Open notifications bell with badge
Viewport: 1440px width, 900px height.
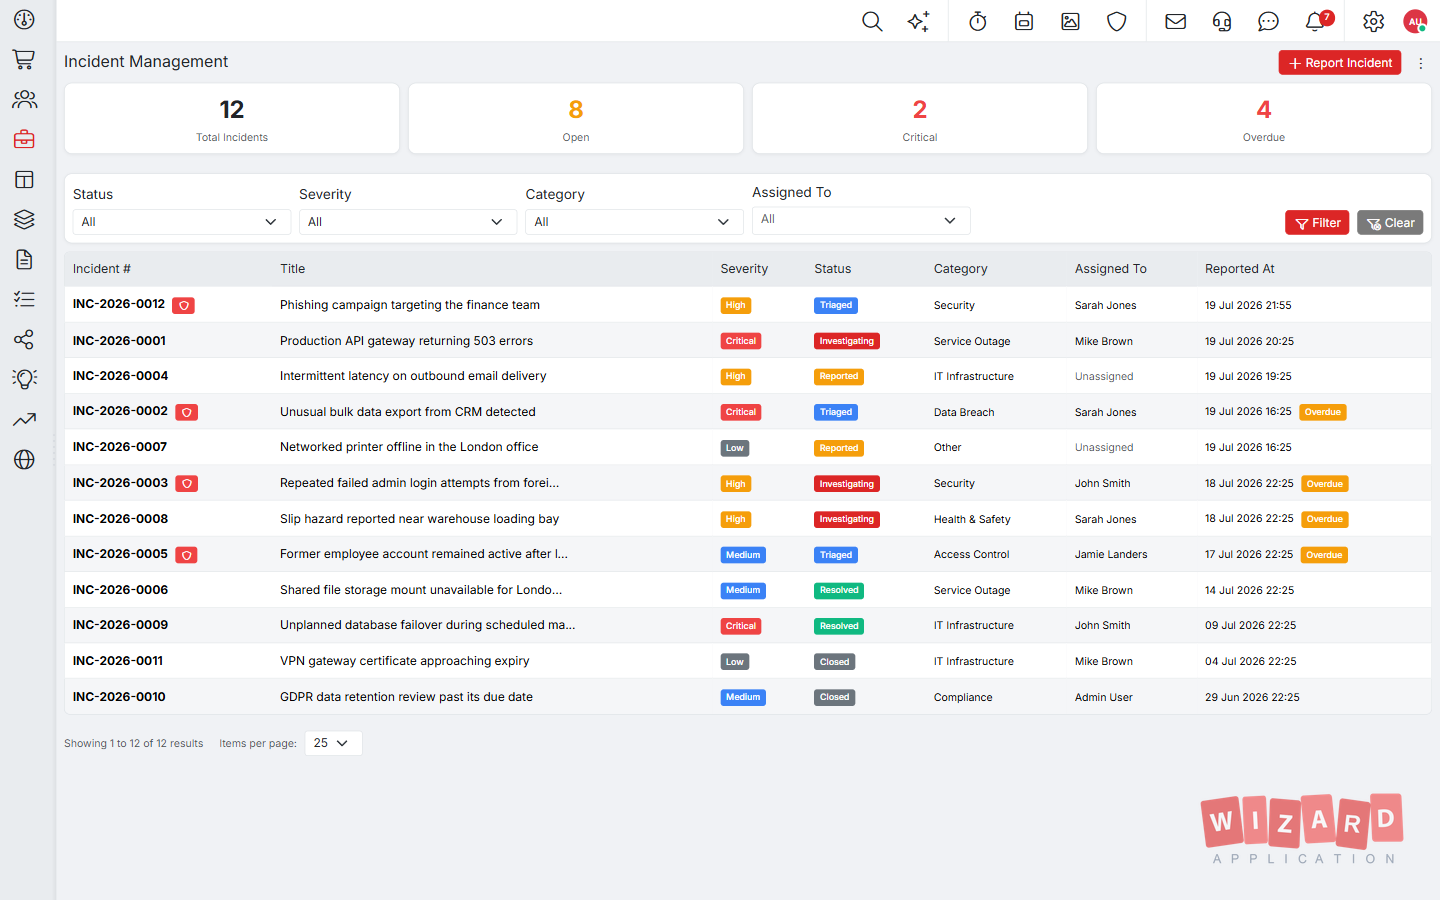coord(1317,21)
